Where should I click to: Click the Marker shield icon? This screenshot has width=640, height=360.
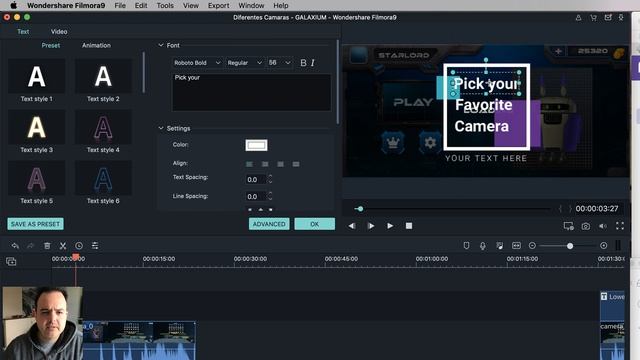click(x=466, y=245)
